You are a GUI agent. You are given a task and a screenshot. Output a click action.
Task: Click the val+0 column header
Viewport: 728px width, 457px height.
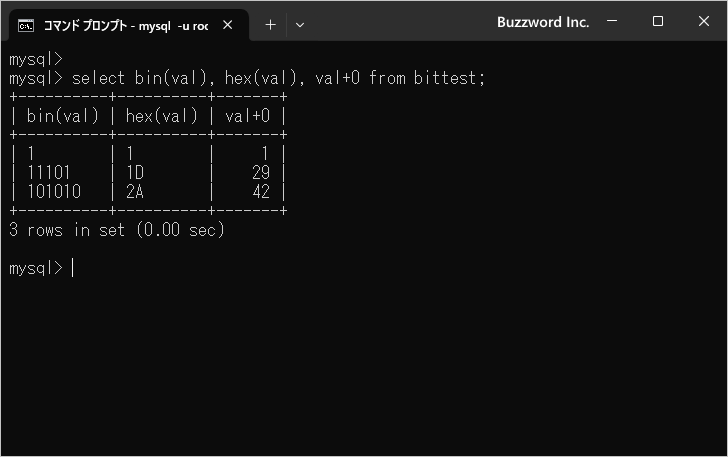click(248, 116)
